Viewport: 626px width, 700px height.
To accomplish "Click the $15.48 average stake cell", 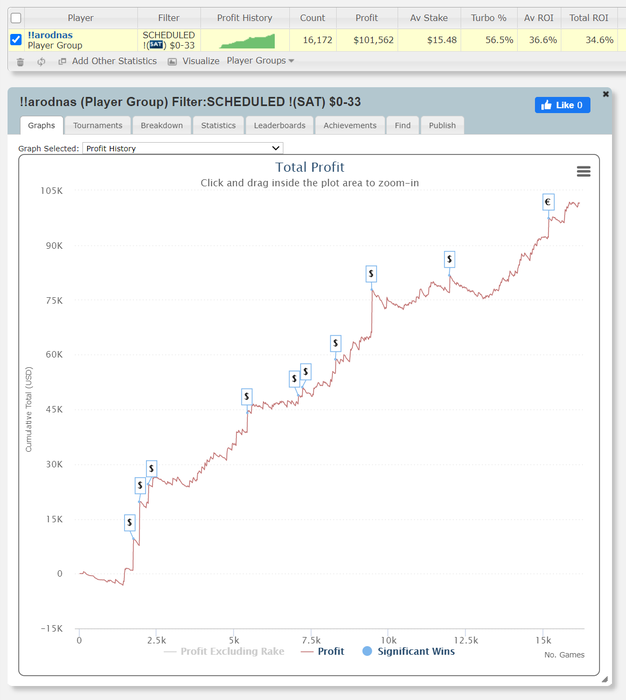I will (429, 40).
